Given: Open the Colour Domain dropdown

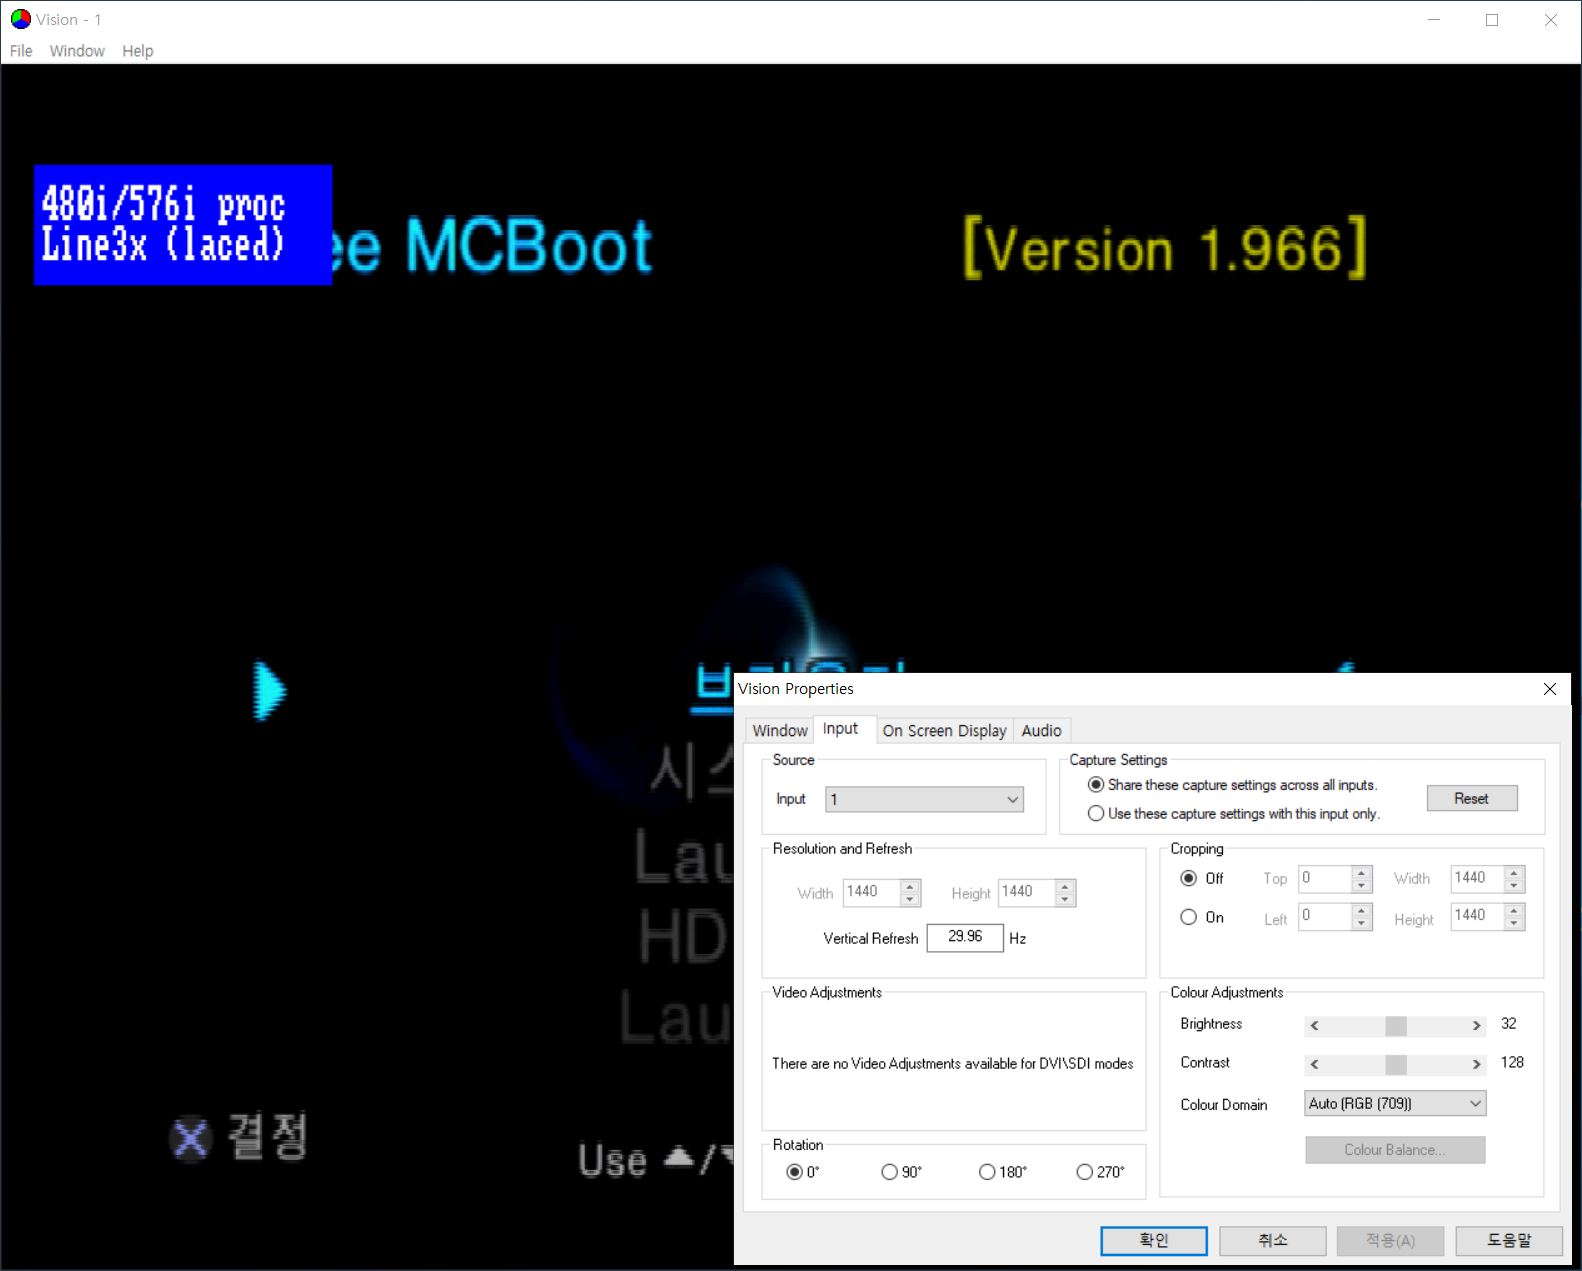Looking at the screenshot, I should [x=1395, y=1103].
